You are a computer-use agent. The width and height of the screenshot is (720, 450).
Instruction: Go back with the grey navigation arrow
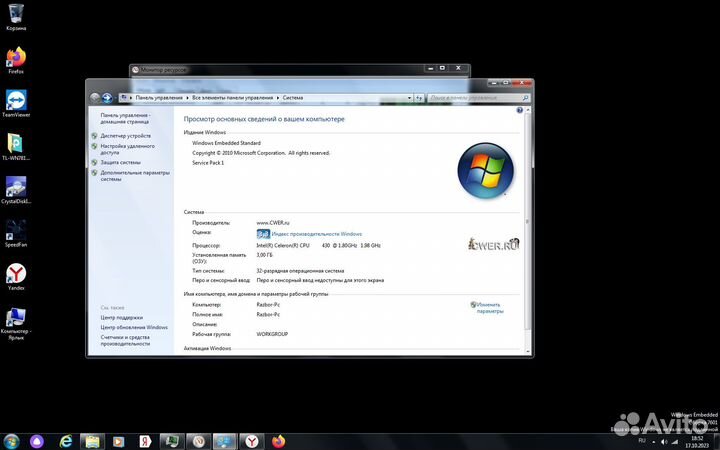click(95, 98)
